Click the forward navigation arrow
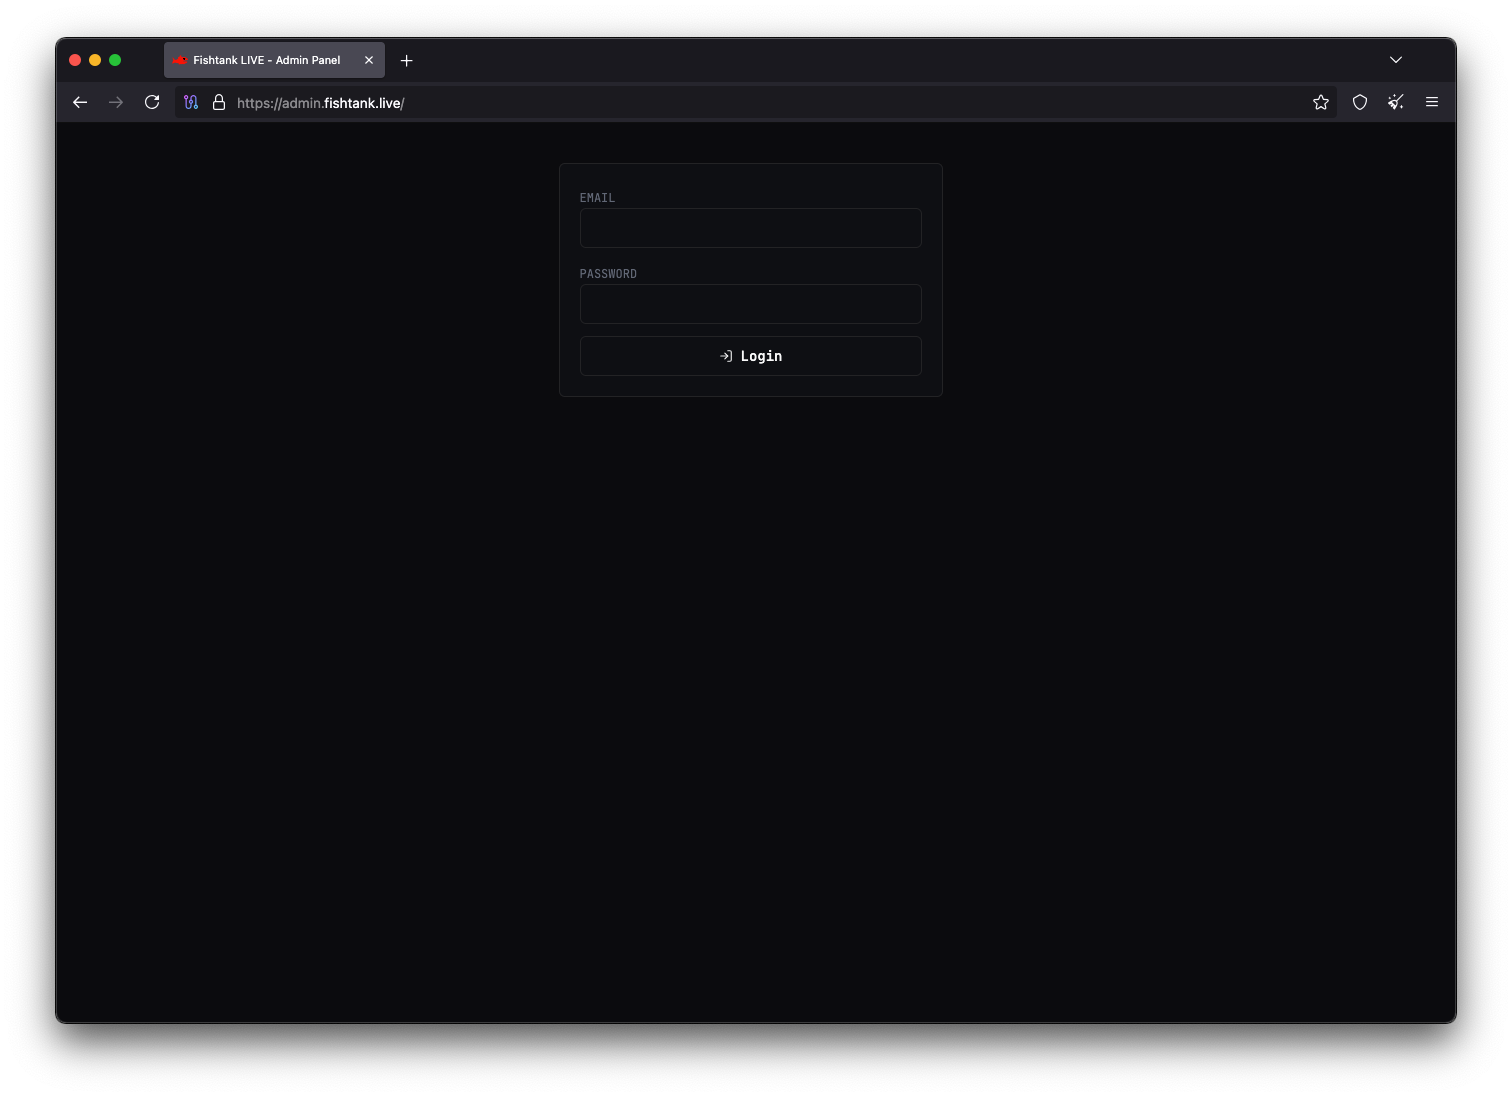The image size is (1512, 1097). 116,102
